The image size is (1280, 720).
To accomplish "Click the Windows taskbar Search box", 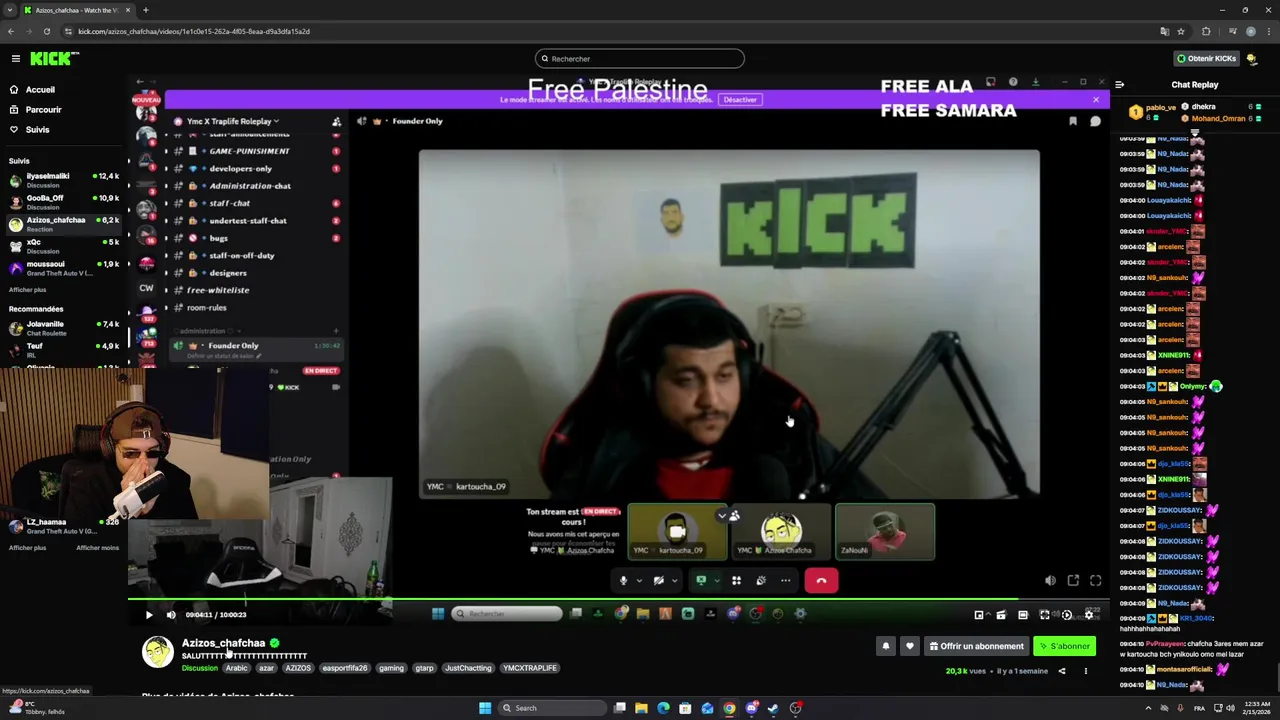I will [x=553, y=708].
